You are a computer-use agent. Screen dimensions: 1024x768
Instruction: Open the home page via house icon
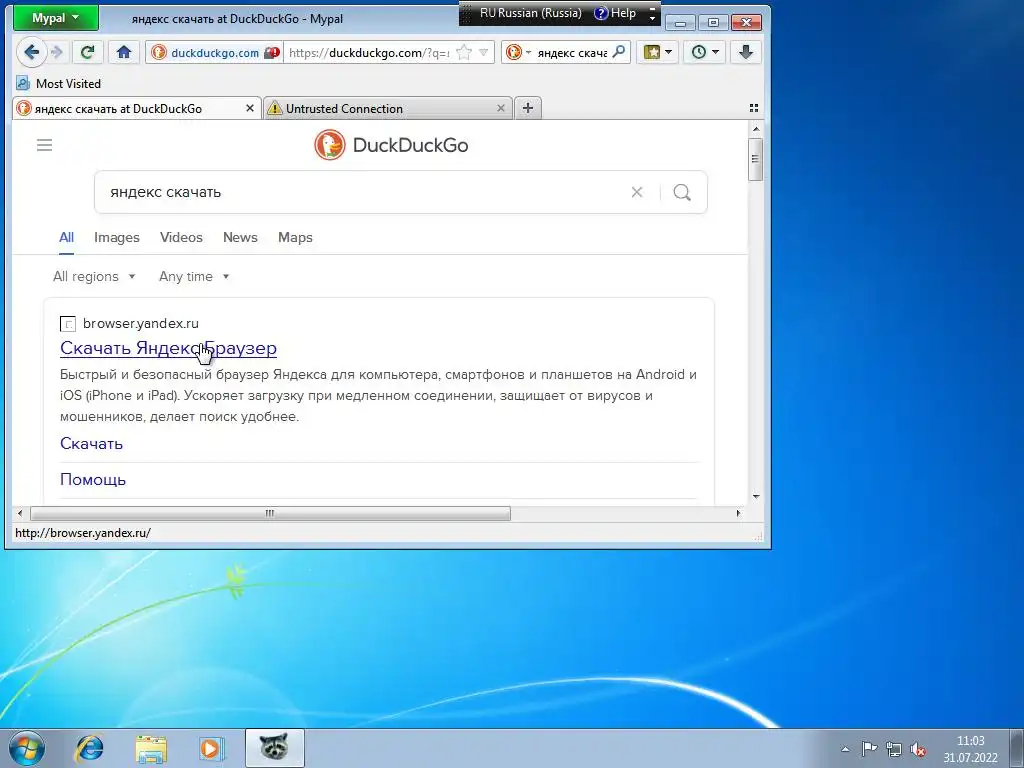coord(123,52)
